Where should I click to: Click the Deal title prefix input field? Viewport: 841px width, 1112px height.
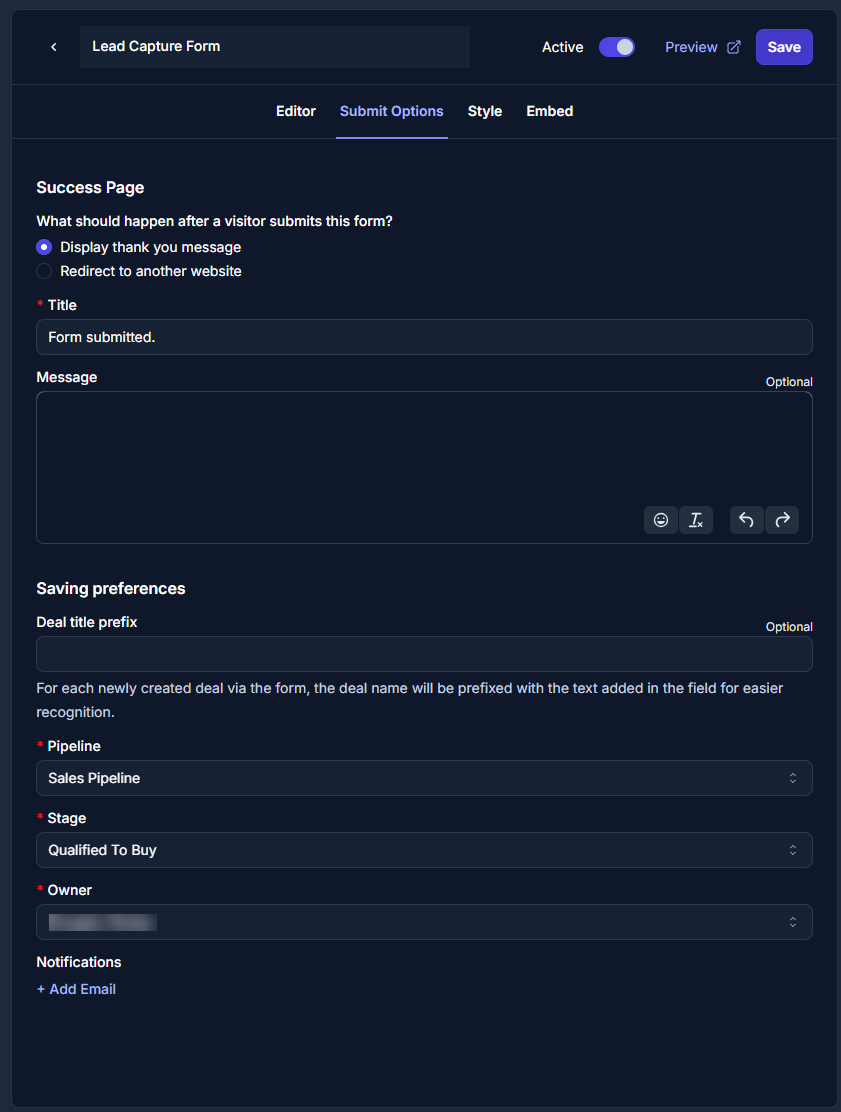[x=424, y=653]
